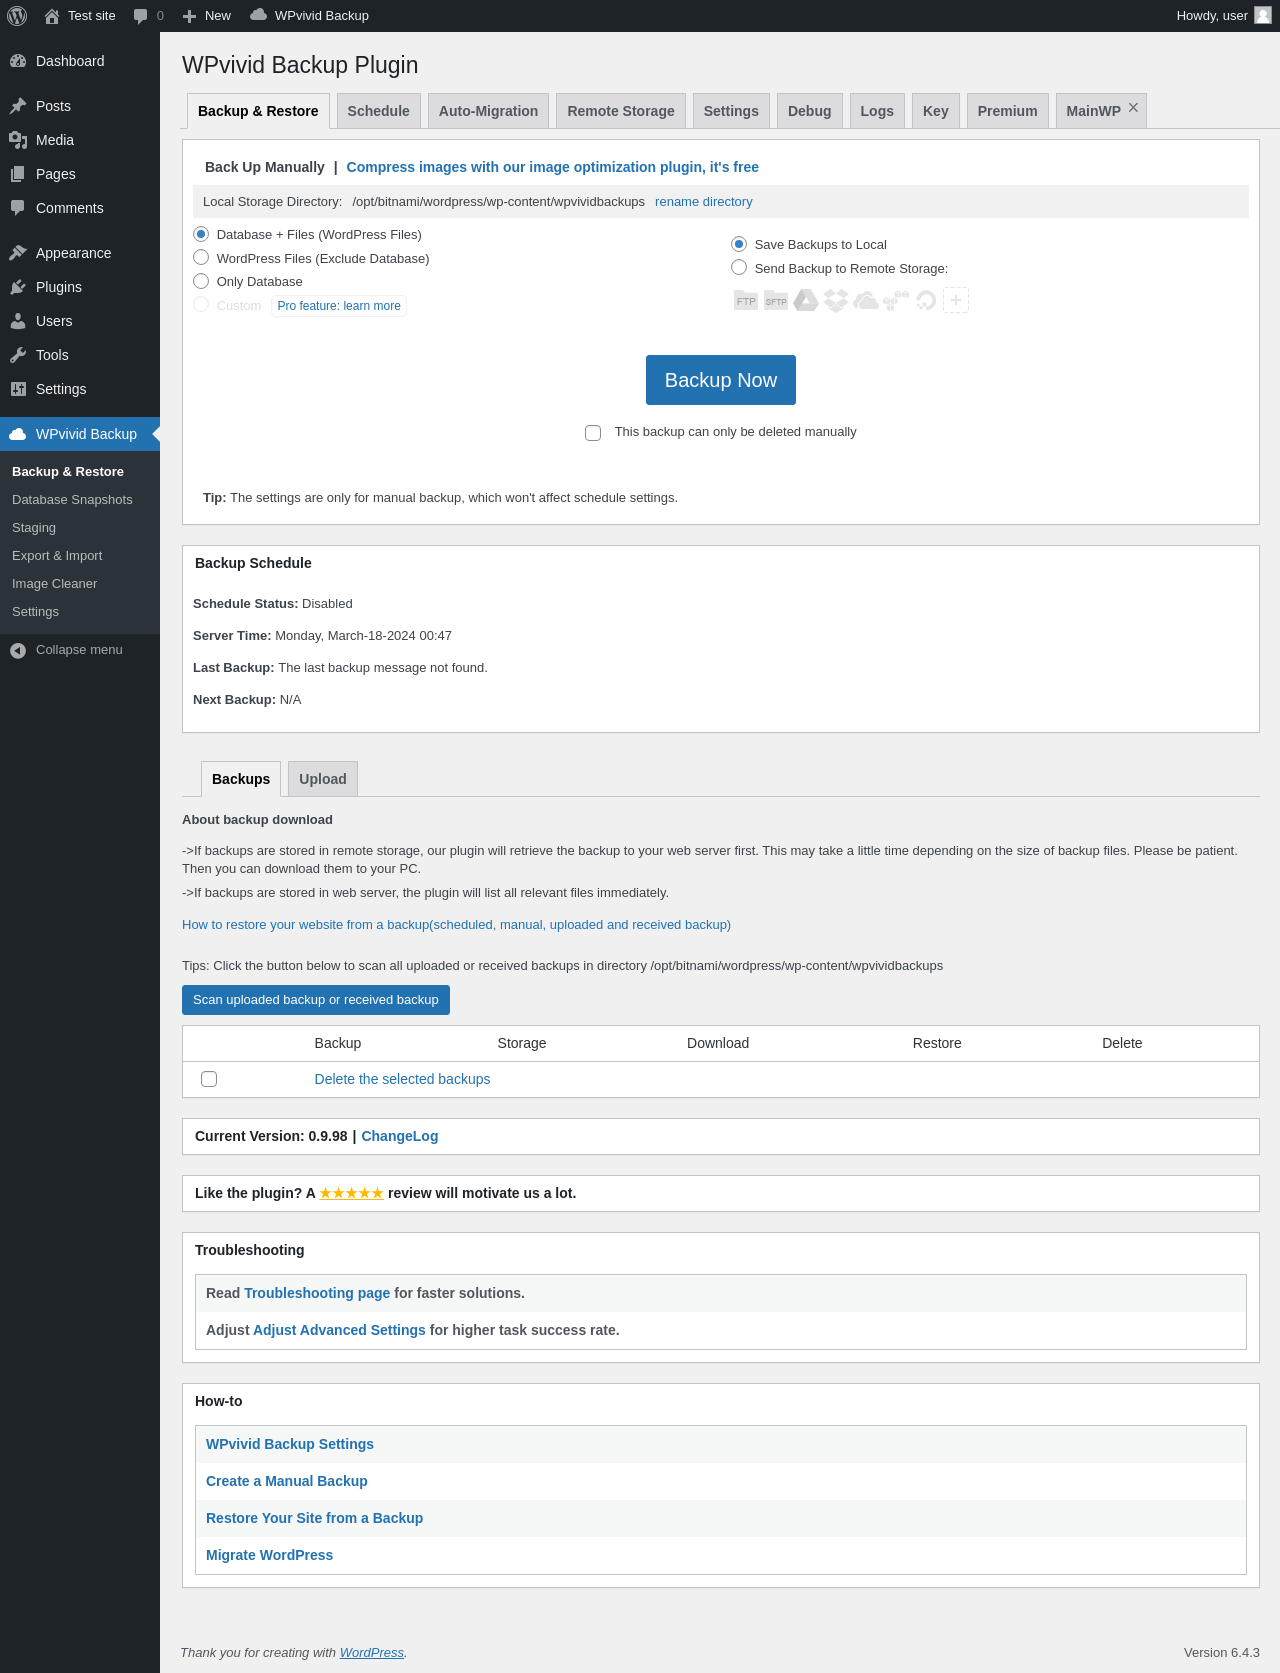Select the Amazon S3 storage icon
The height and width of the screenshot is (1673, 1280).
[x=896, y=300]
